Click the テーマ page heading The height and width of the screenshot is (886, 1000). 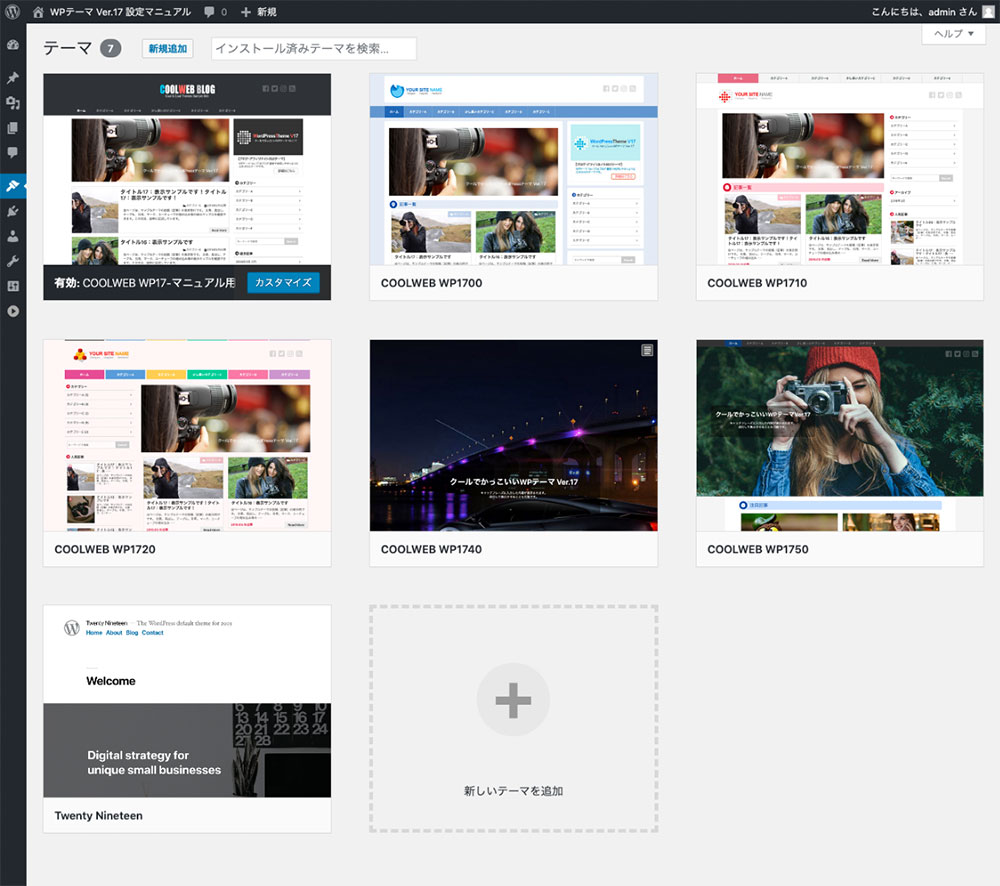(x=68, y=48)
